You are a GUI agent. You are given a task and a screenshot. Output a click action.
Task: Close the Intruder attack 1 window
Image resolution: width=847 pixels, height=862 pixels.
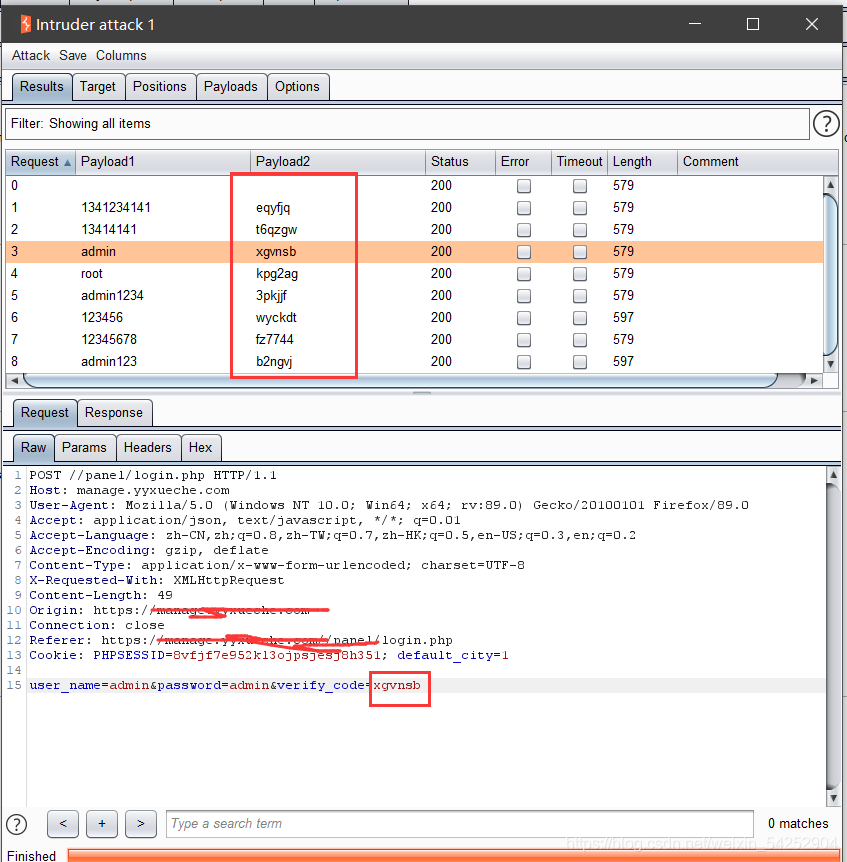(x=812, y=24)
